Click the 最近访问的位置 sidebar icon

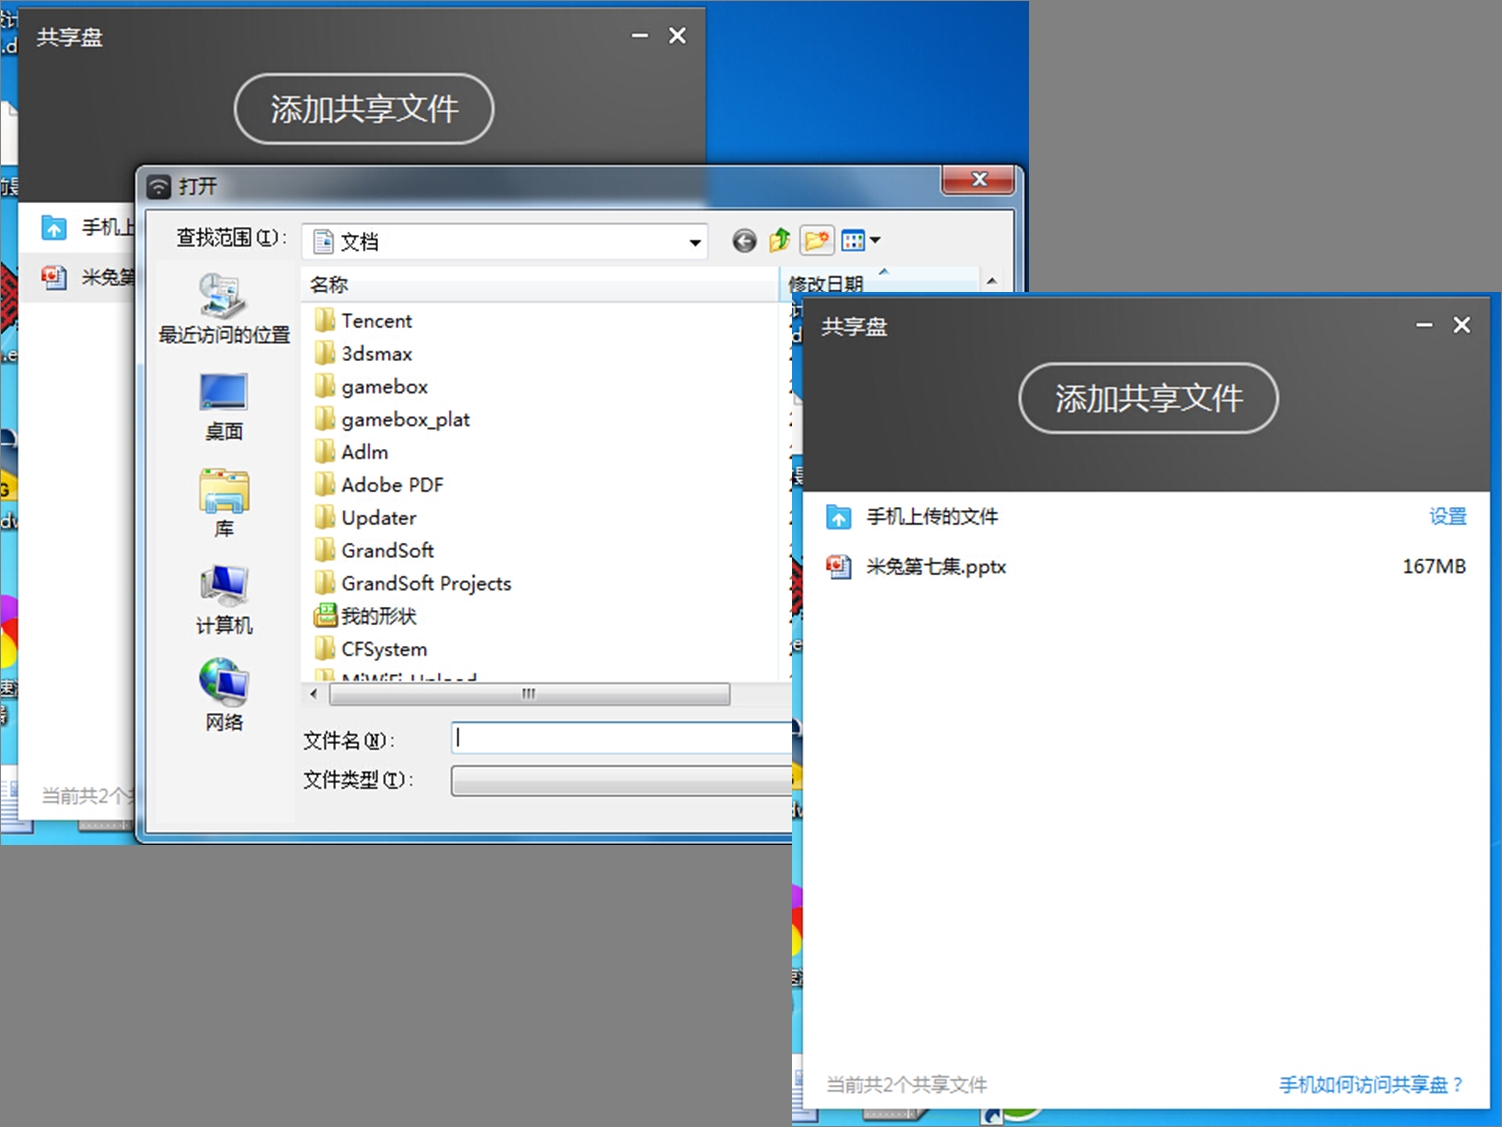pos(222,305)
